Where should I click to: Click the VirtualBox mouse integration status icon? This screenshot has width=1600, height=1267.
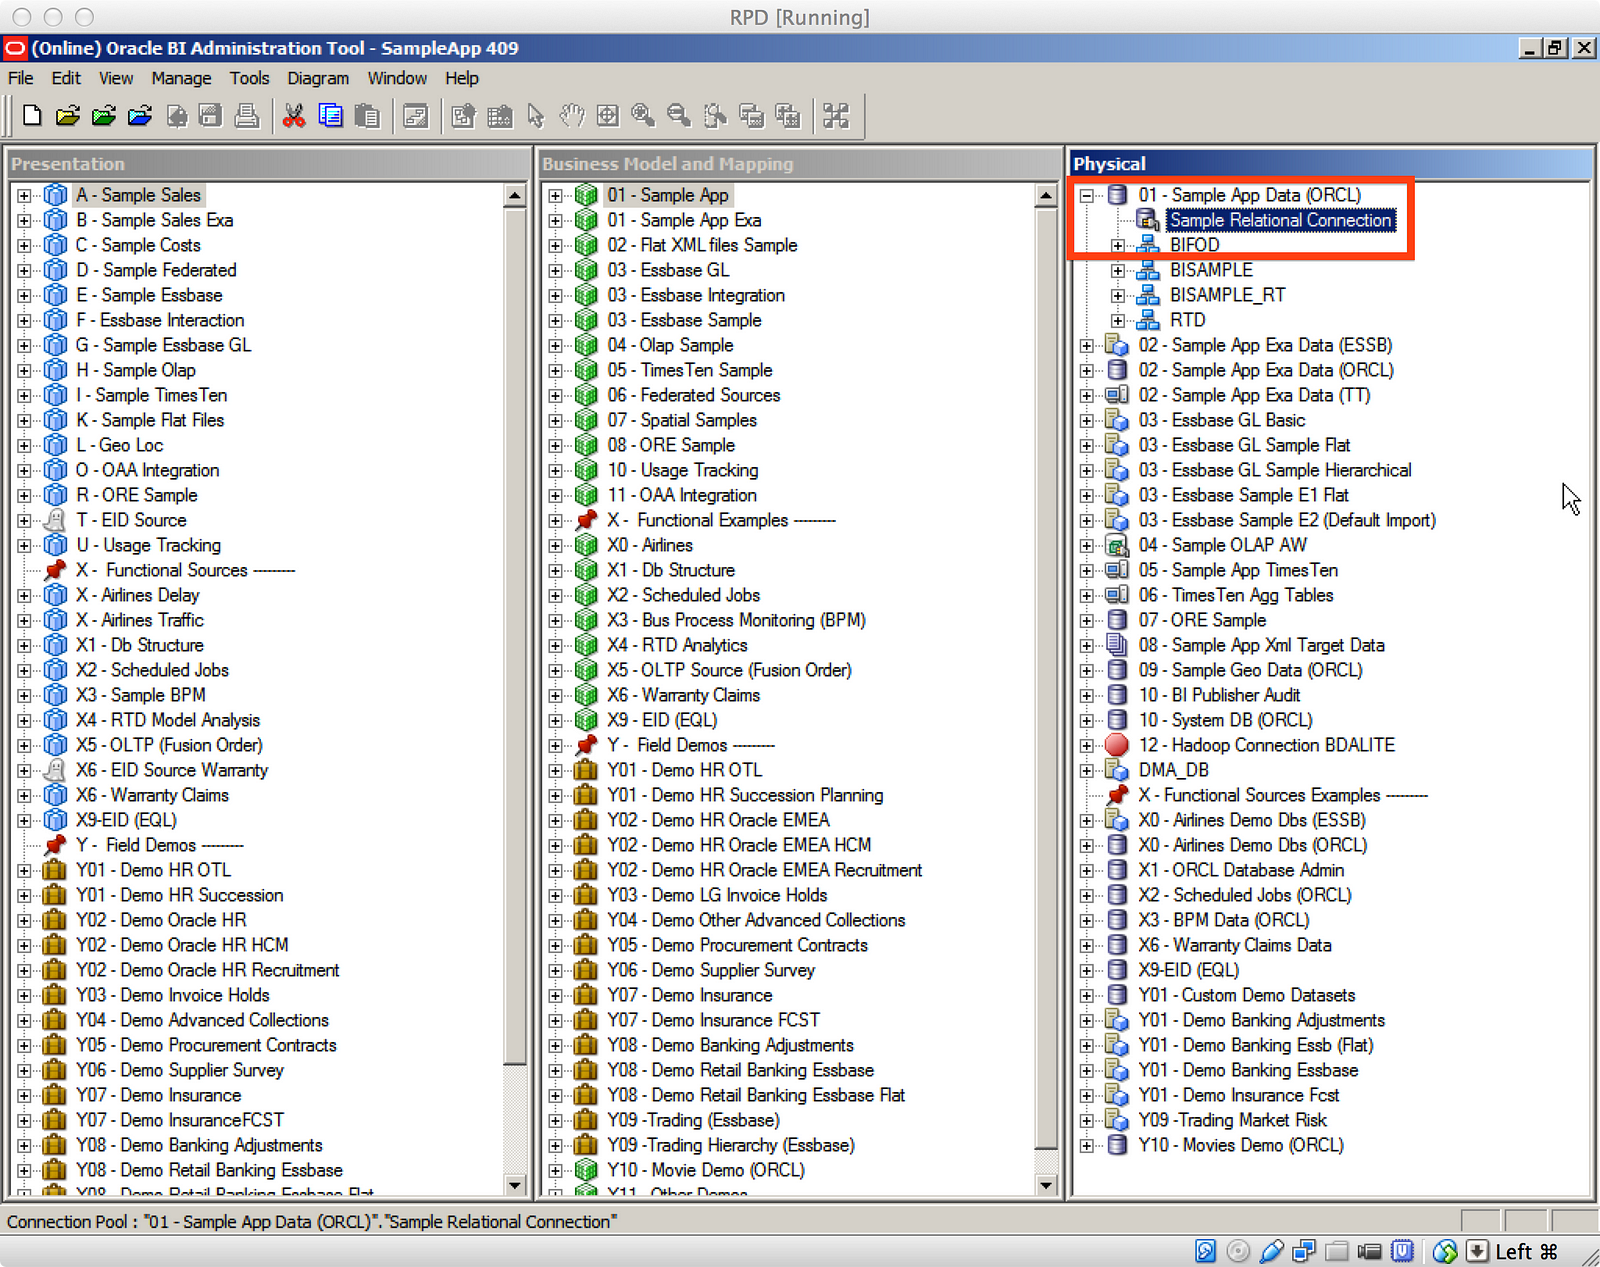1444,1251
